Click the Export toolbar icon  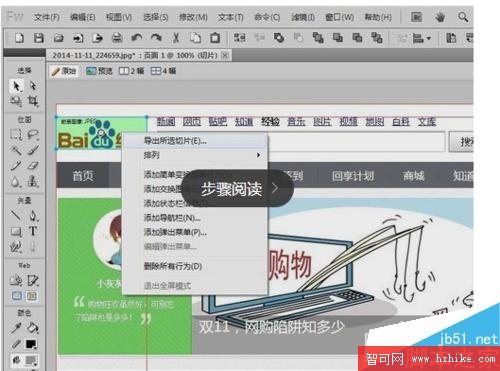click(97, 38)
